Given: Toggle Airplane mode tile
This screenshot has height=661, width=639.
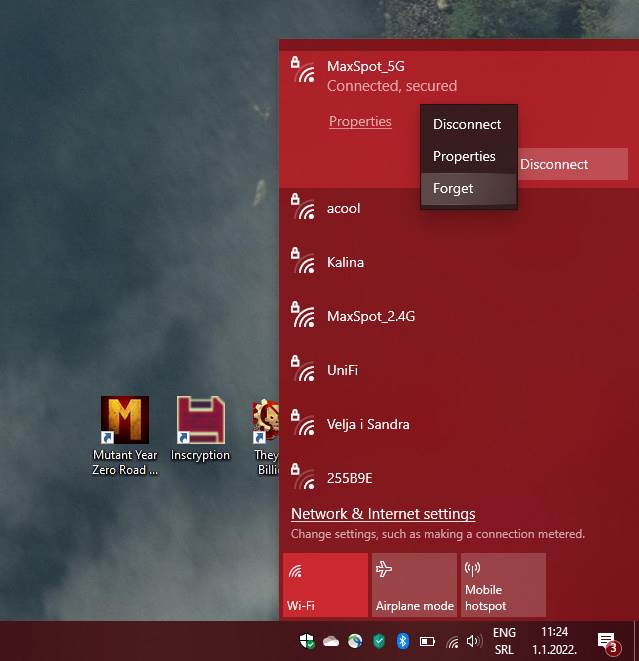Looking at the screenshot, I should 414,585.
